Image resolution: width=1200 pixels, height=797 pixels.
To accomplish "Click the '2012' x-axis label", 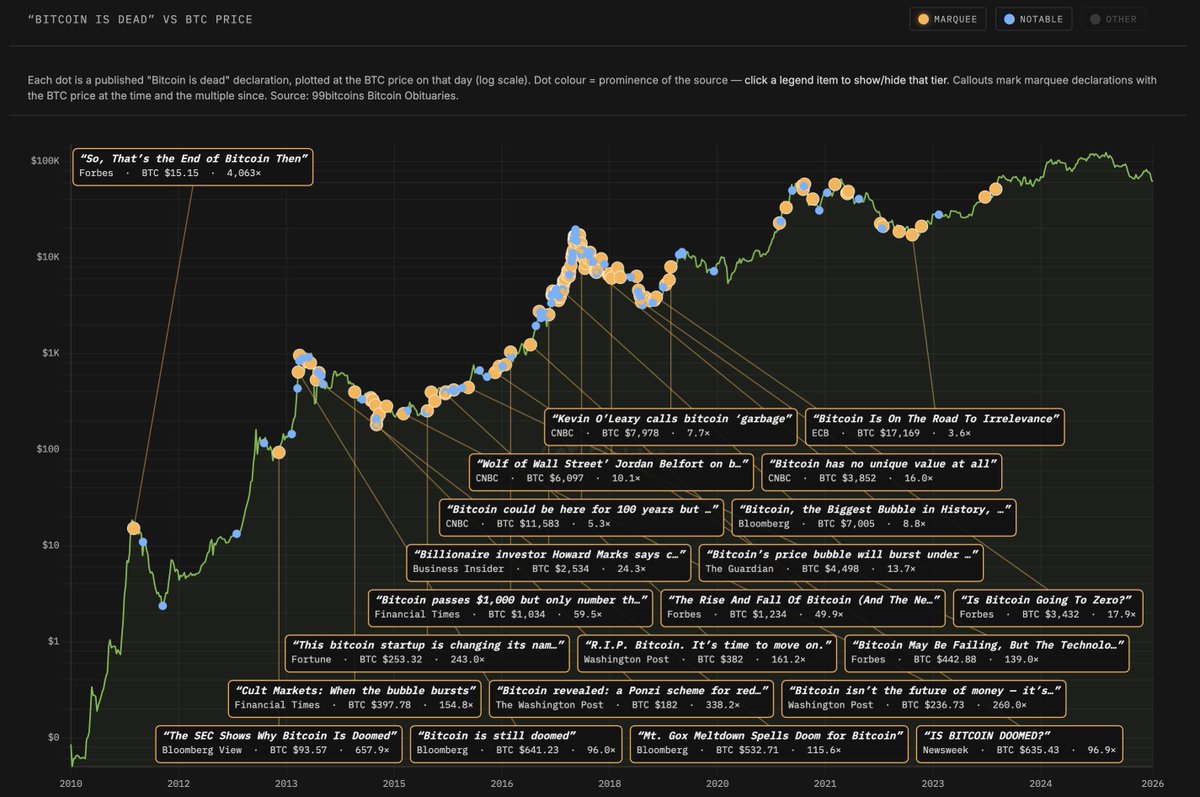I will pos(178,783).
